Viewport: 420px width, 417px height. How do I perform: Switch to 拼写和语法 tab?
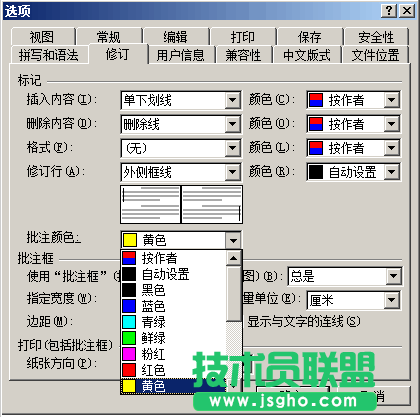49,55
